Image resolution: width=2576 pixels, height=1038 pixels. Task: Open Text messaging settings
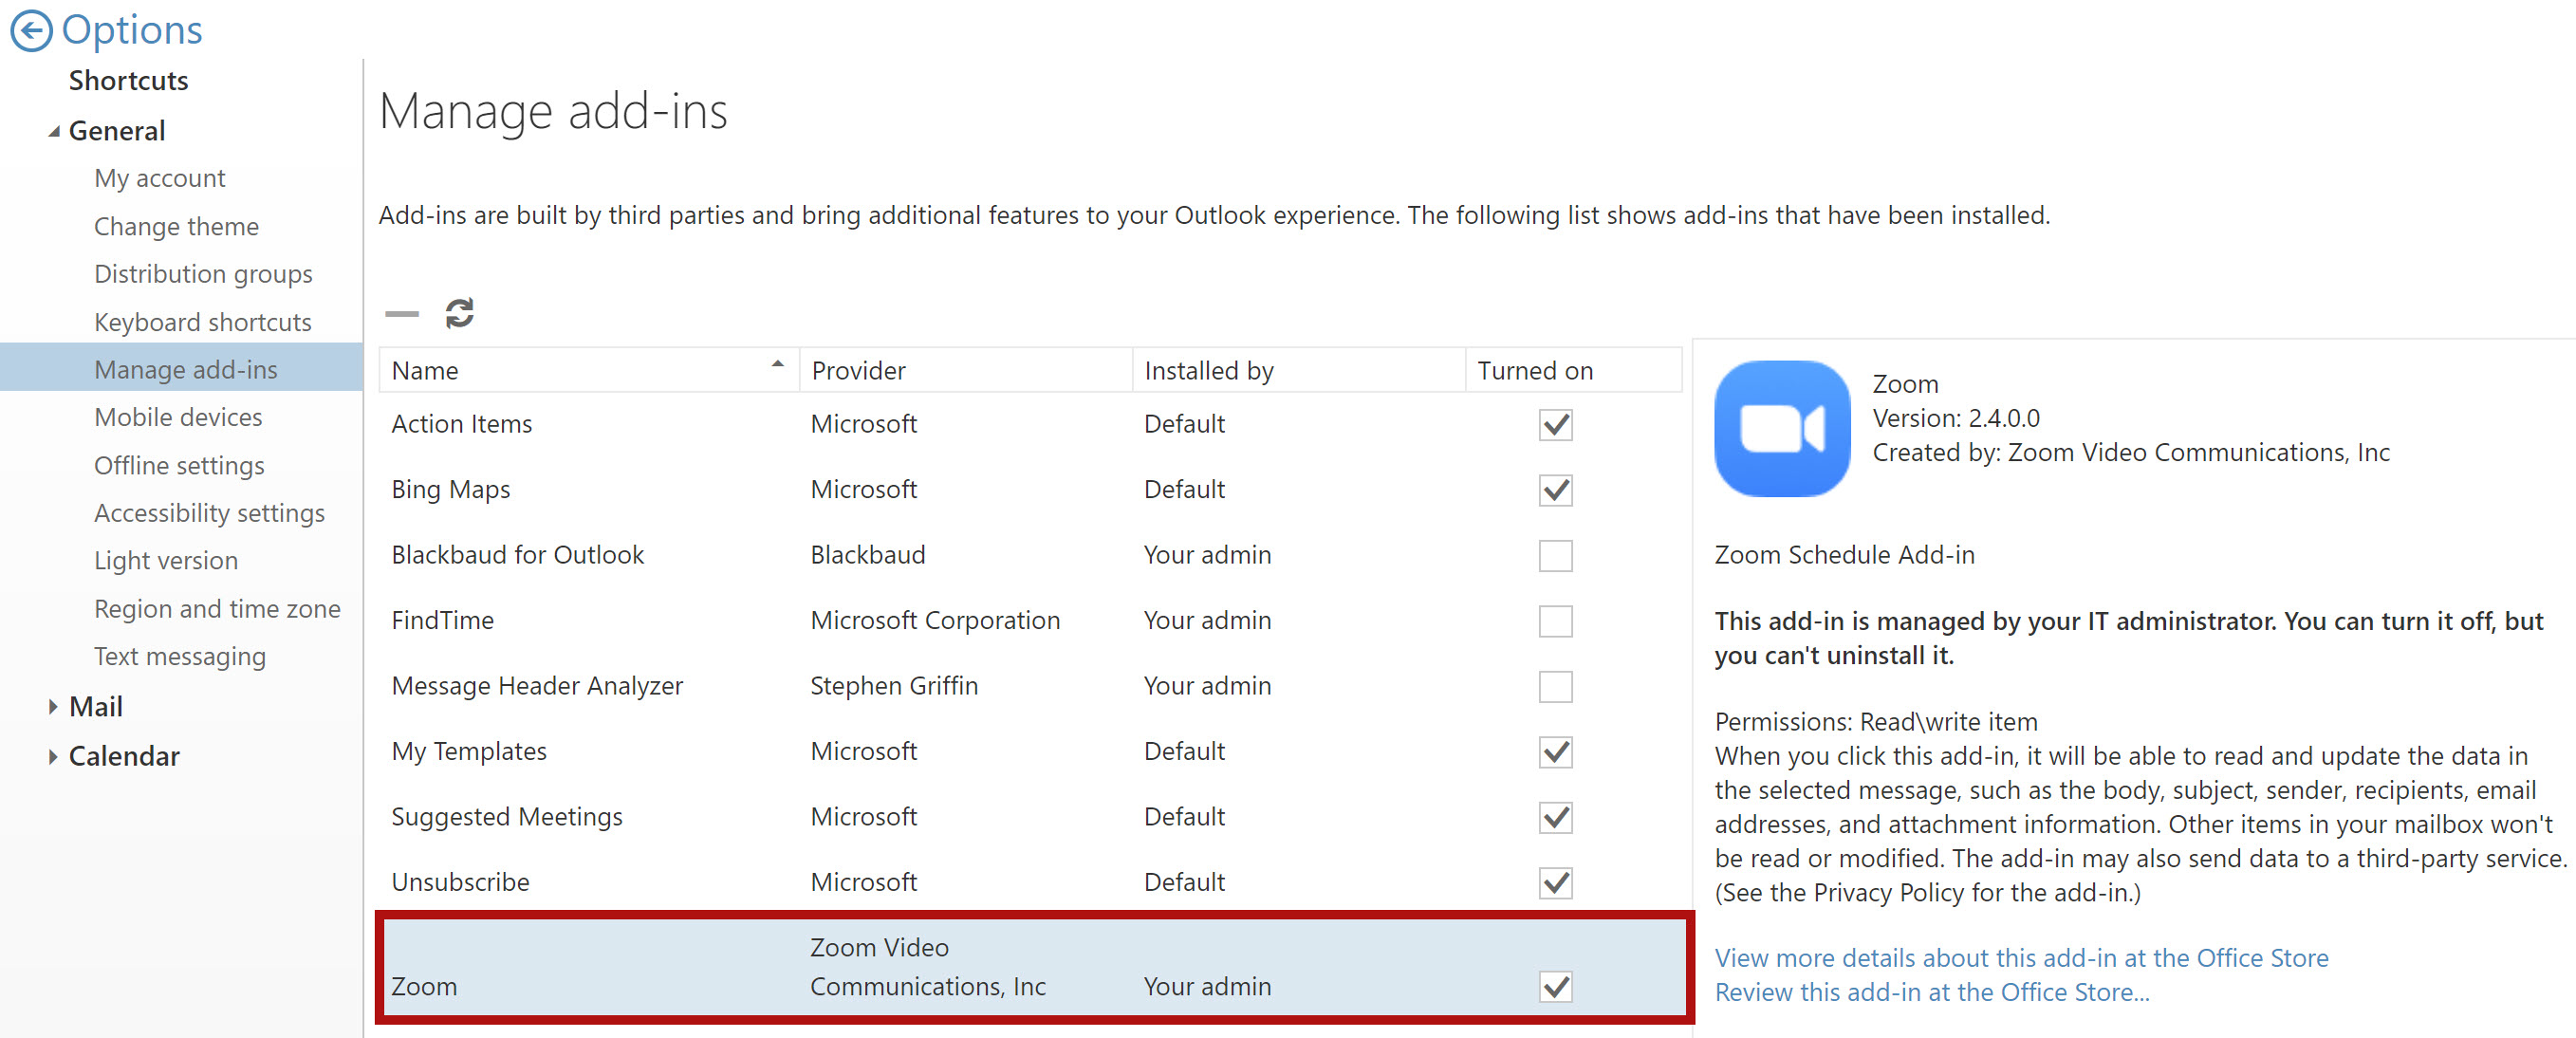tap(181, 657)
